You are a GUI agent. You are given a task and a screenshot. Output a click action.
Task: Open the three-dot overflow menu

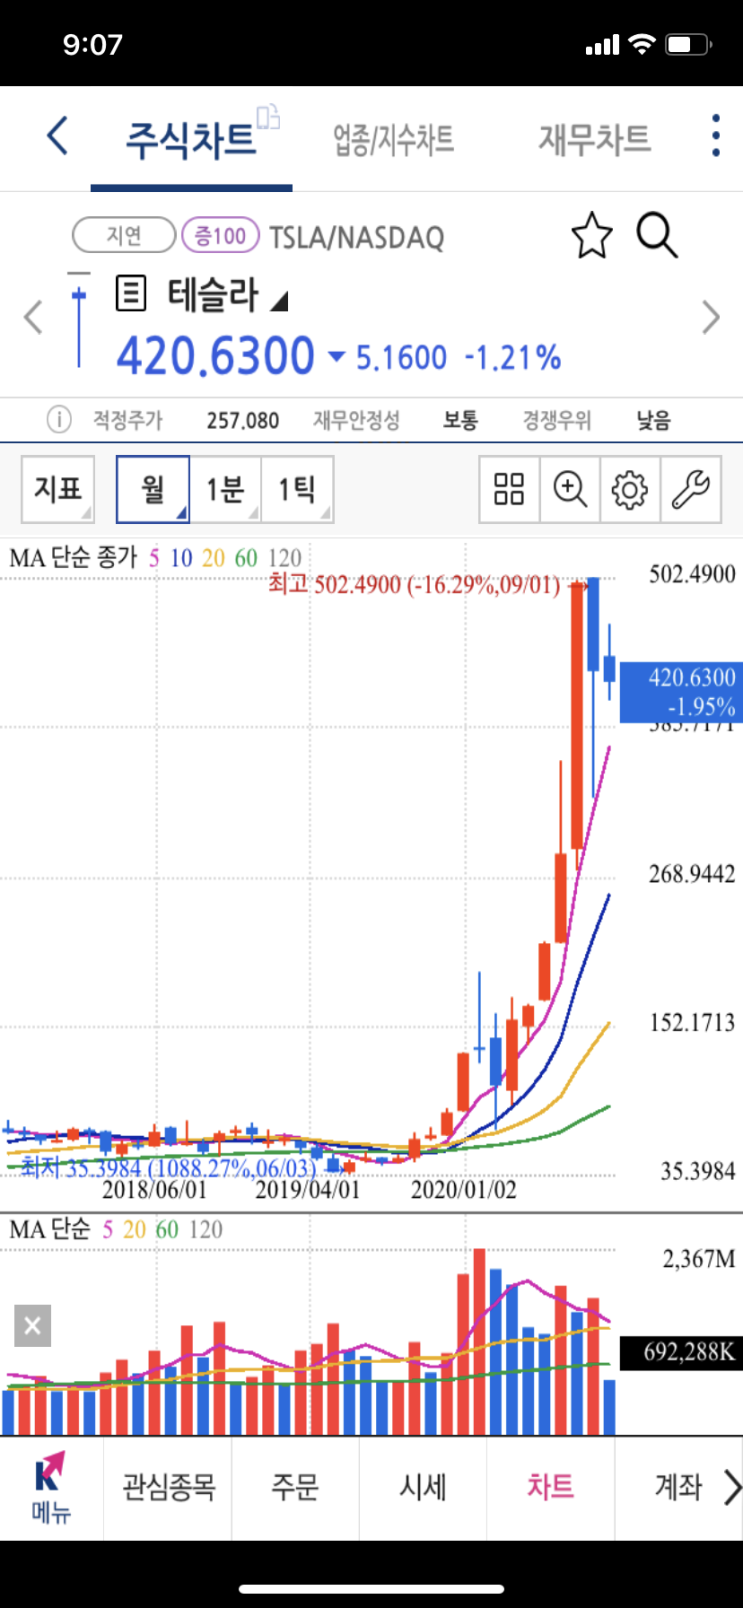715,136
